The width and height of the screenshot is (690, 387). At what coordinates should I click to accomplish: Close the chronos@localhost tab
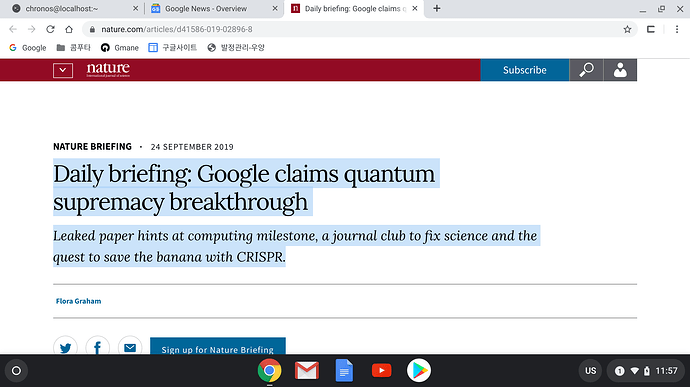tap(136, 8)
